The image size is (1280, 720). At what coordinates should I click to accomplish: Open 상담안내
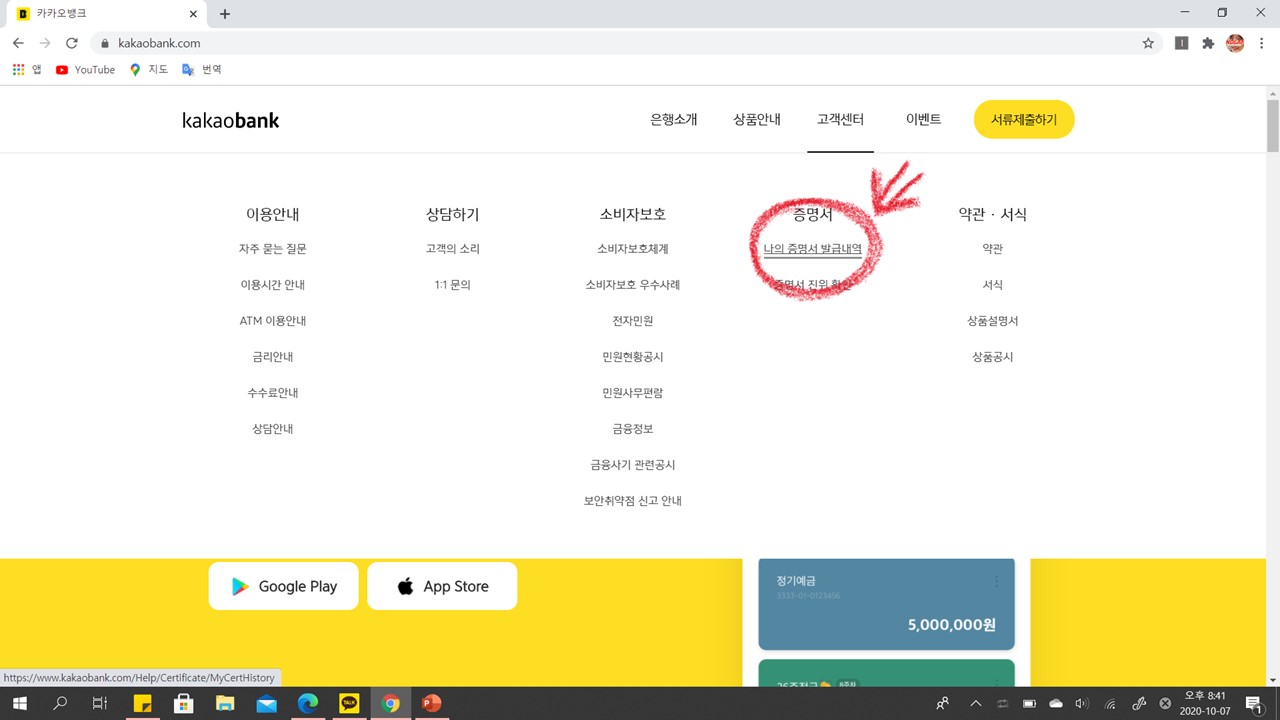point(273,429)
